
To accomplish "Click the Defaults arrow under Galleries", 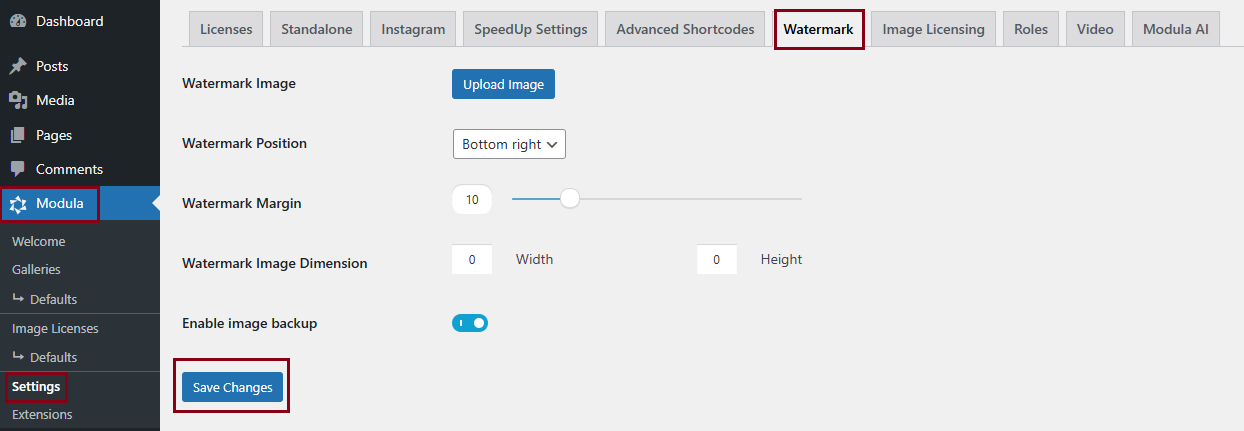I will (18, 298).
